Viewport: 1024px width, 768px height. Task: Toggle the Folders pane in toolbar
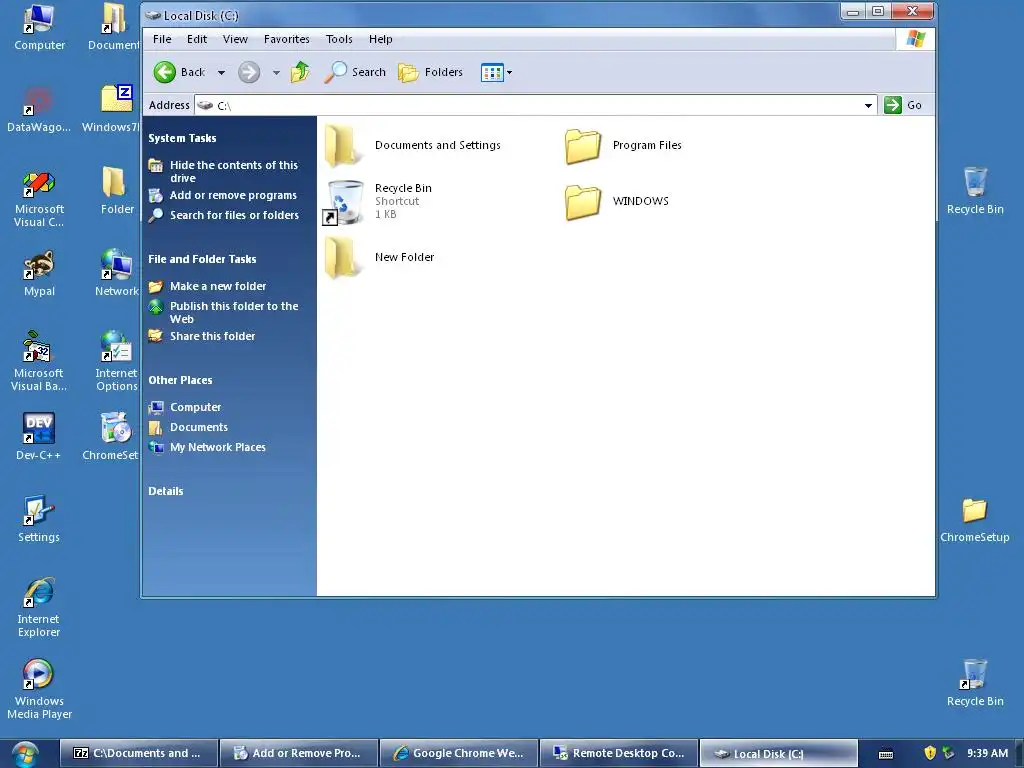click(430, 72)
